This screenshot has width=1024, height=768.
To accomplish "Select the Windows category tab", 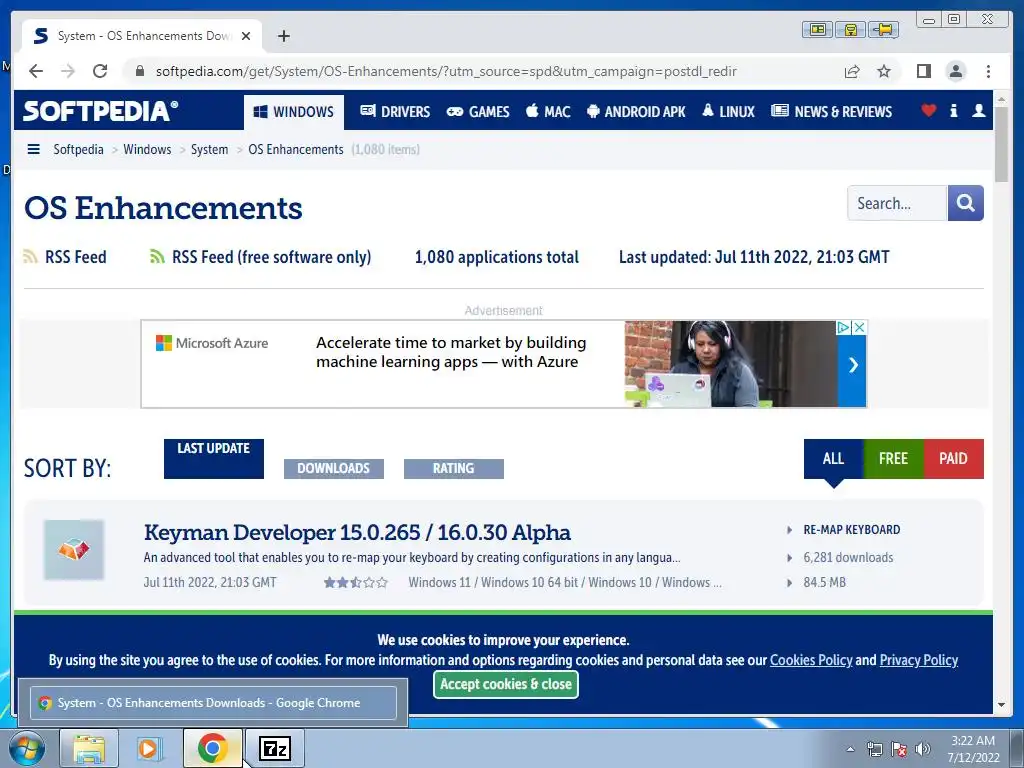I will (293, 112).
